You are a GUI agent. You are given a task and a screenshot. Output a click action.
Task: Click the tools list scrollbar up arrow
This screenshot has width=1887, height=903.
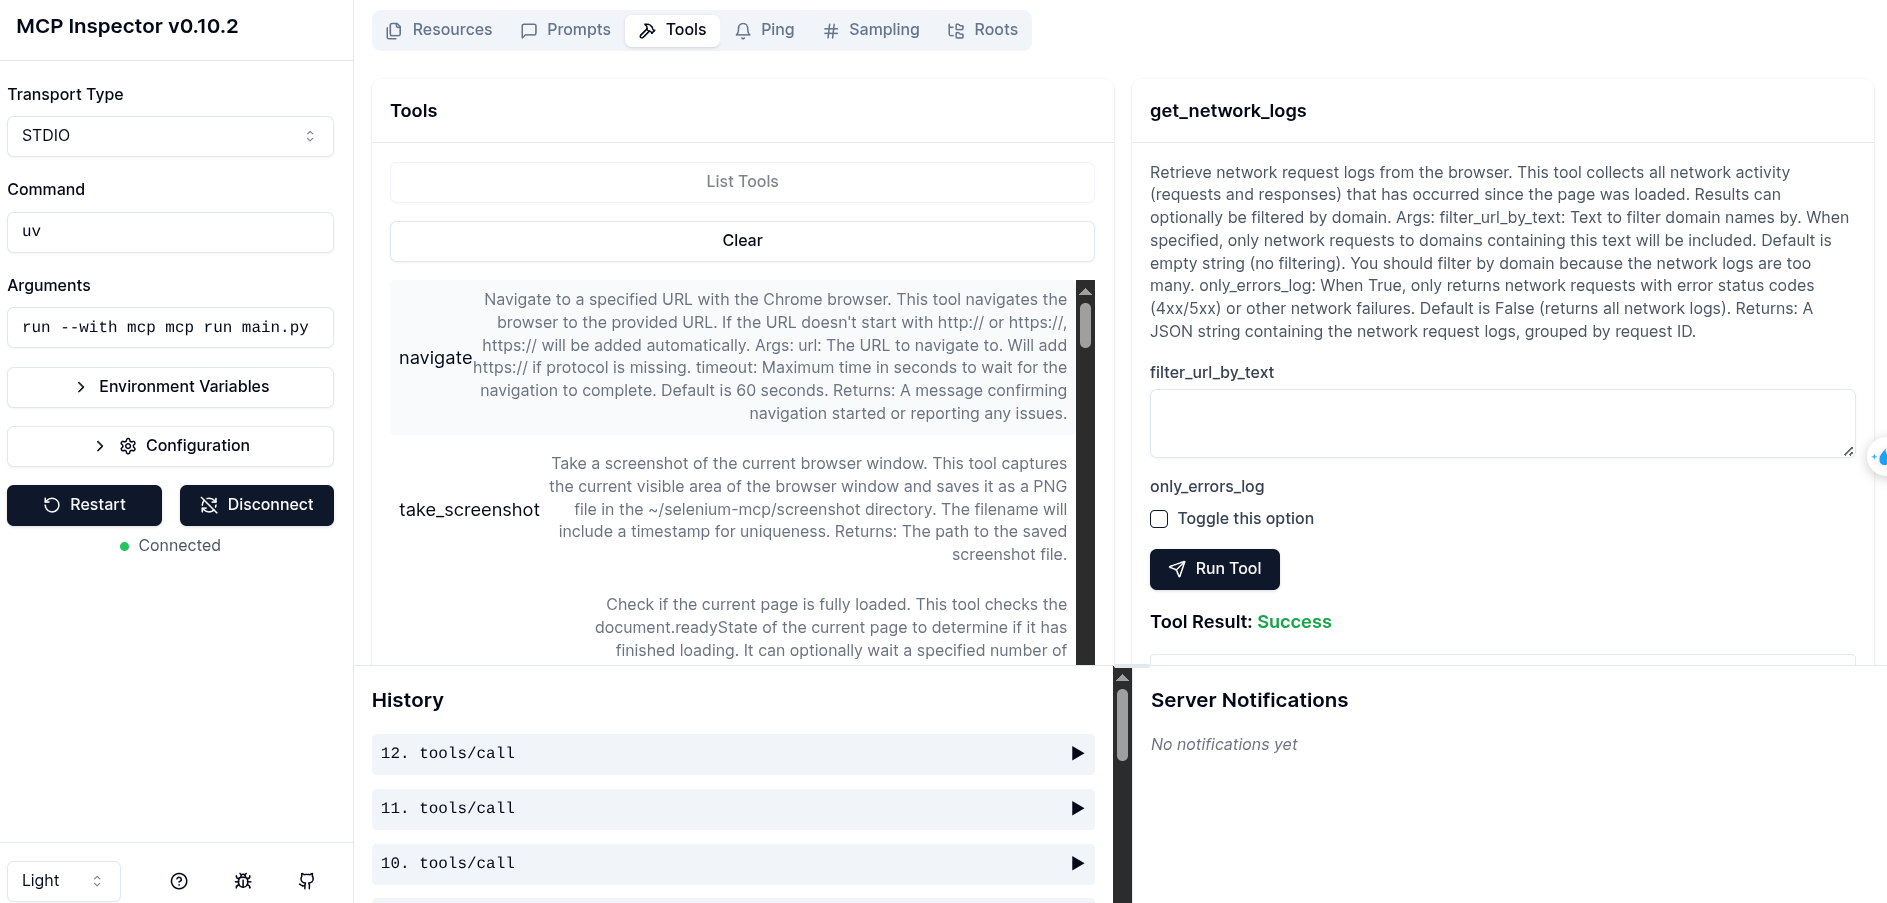(1085, 291)
